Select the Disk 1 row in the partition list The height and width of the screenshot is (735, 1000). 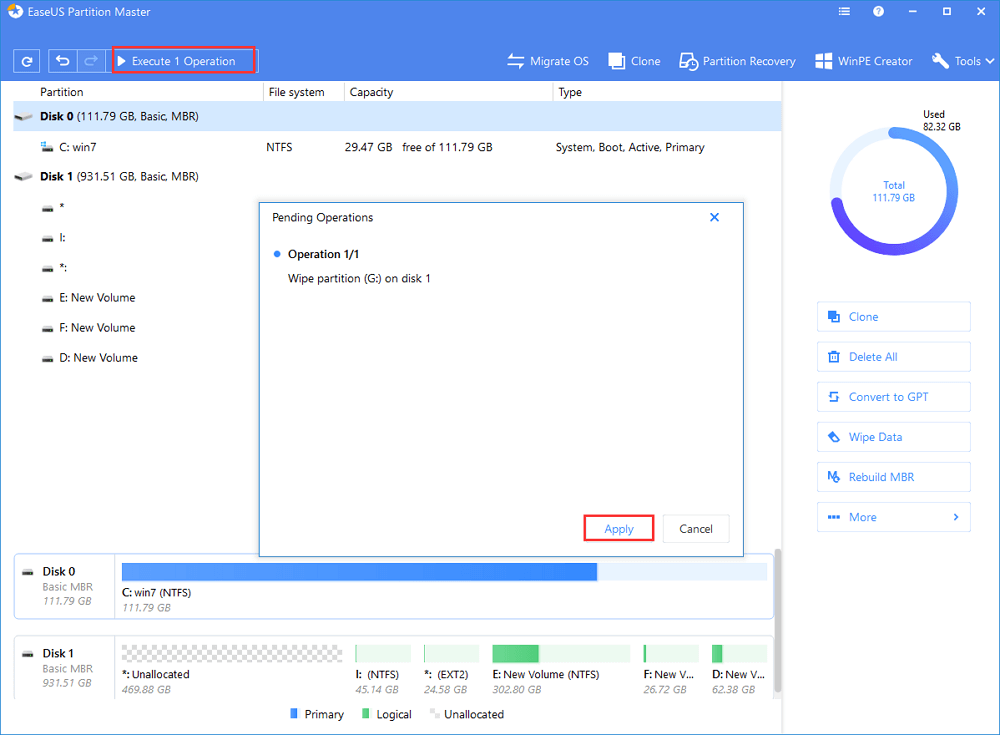pyautogui.click(x=397, y=176)
